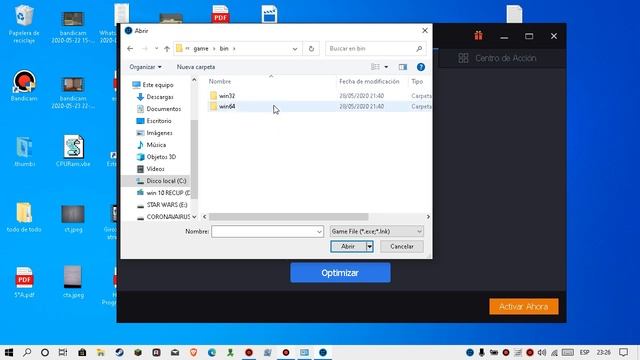Open taskbar search magnifier
640x360 pixels.
27,352
